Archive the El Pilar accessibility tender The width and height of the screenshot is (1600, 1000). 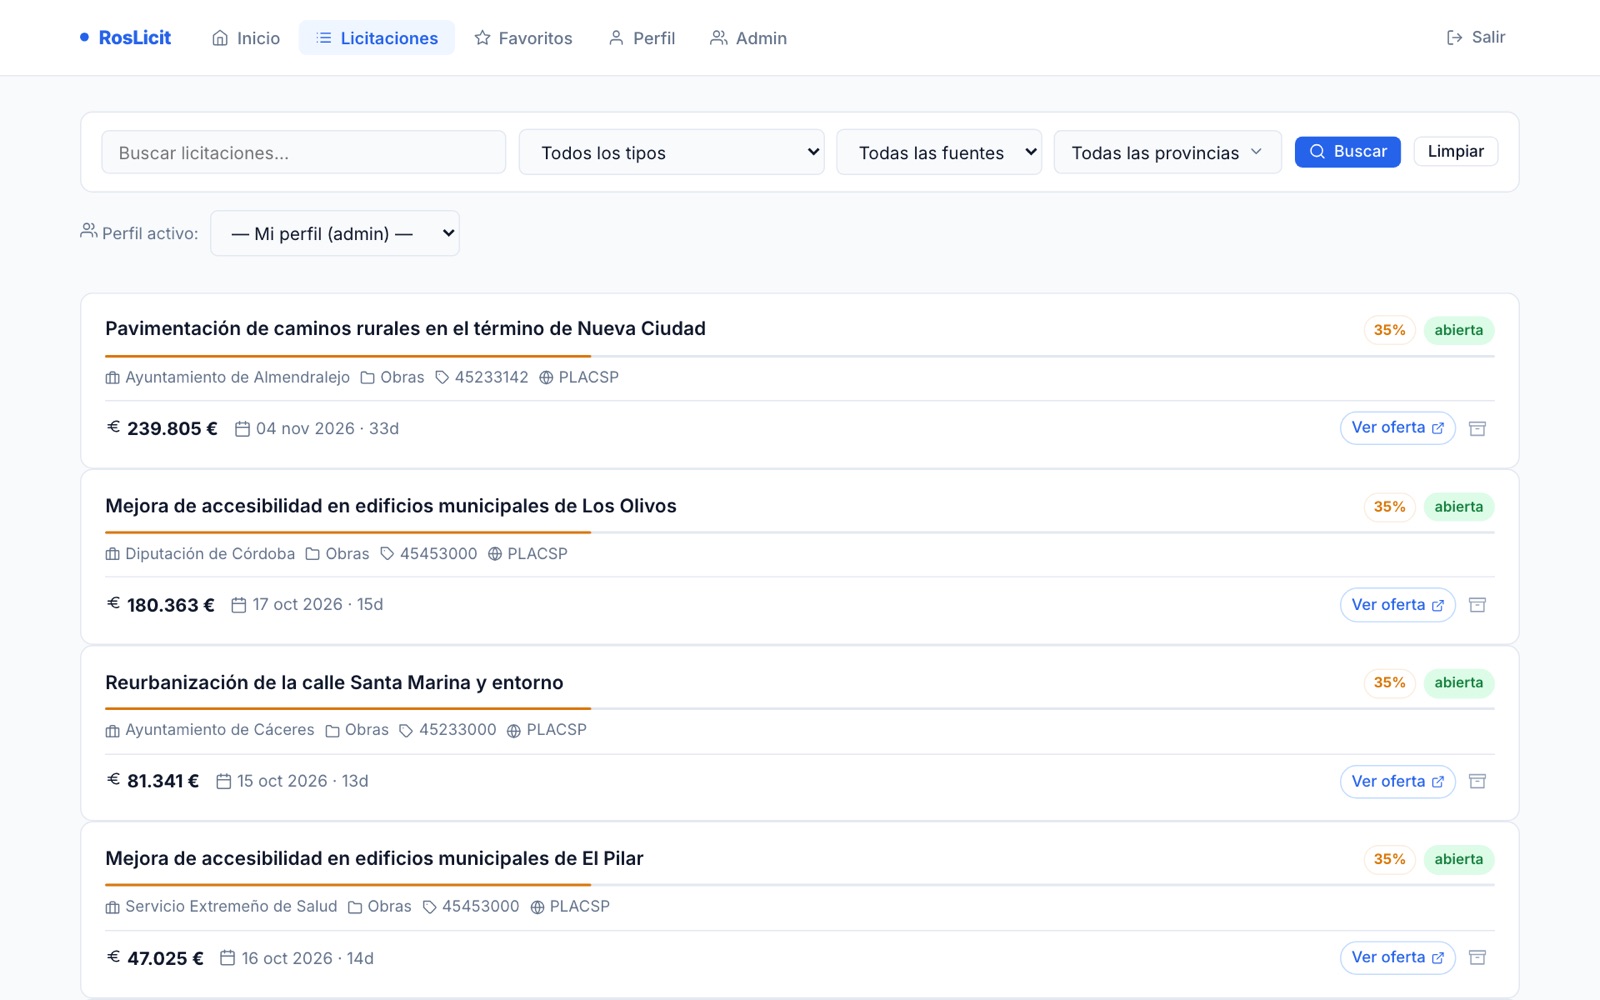[1477, 957]
